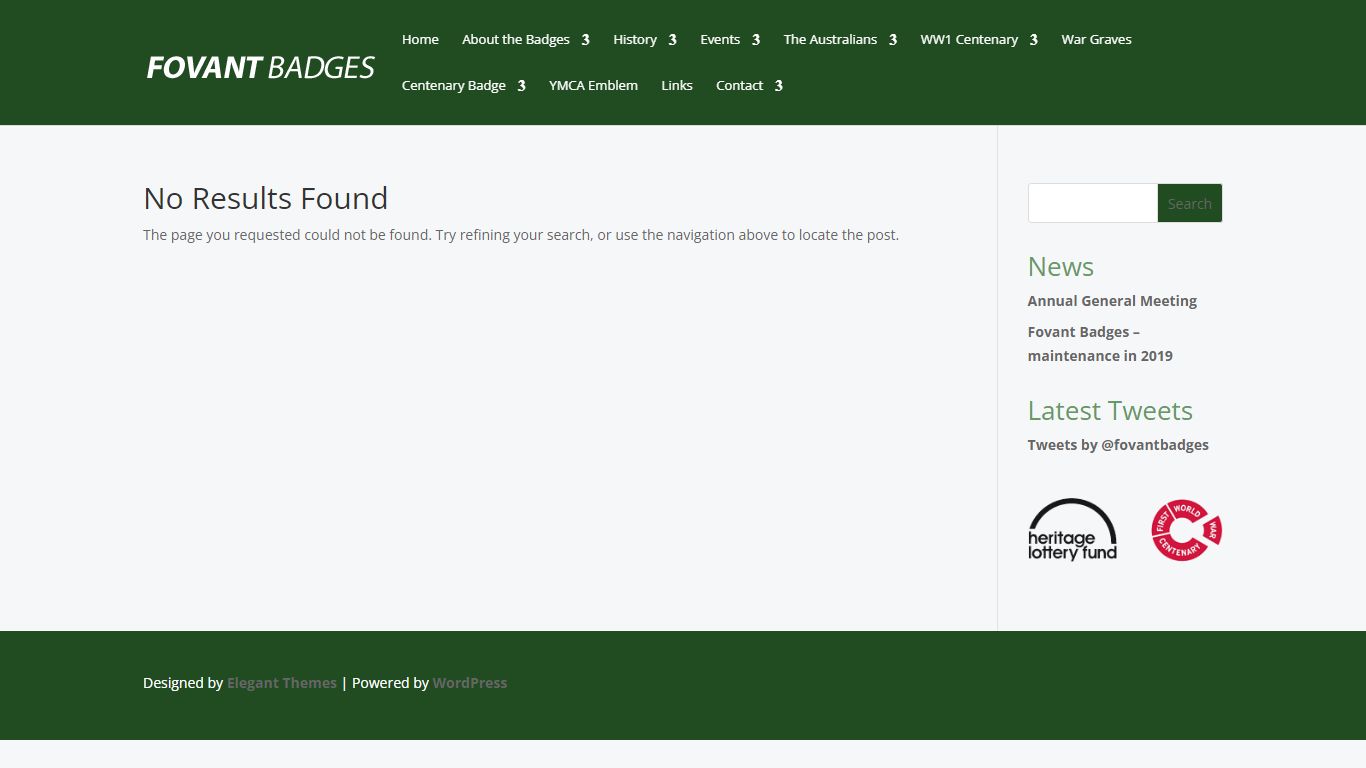Expand The Australians submenu arrow
The image size is (1366, 768).
coord(892,40)
